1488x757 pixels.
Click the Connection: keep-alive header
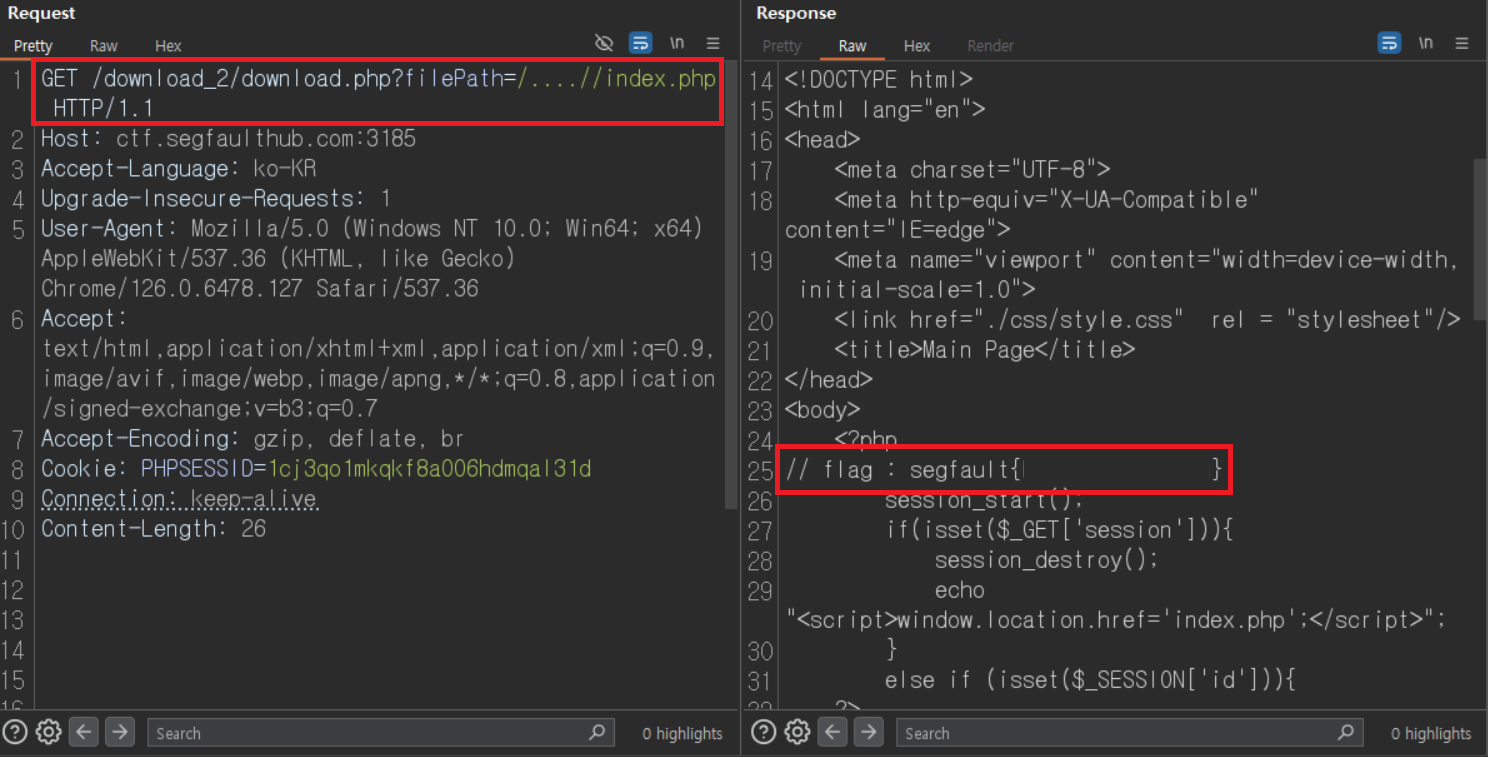[x=179, y=499]
